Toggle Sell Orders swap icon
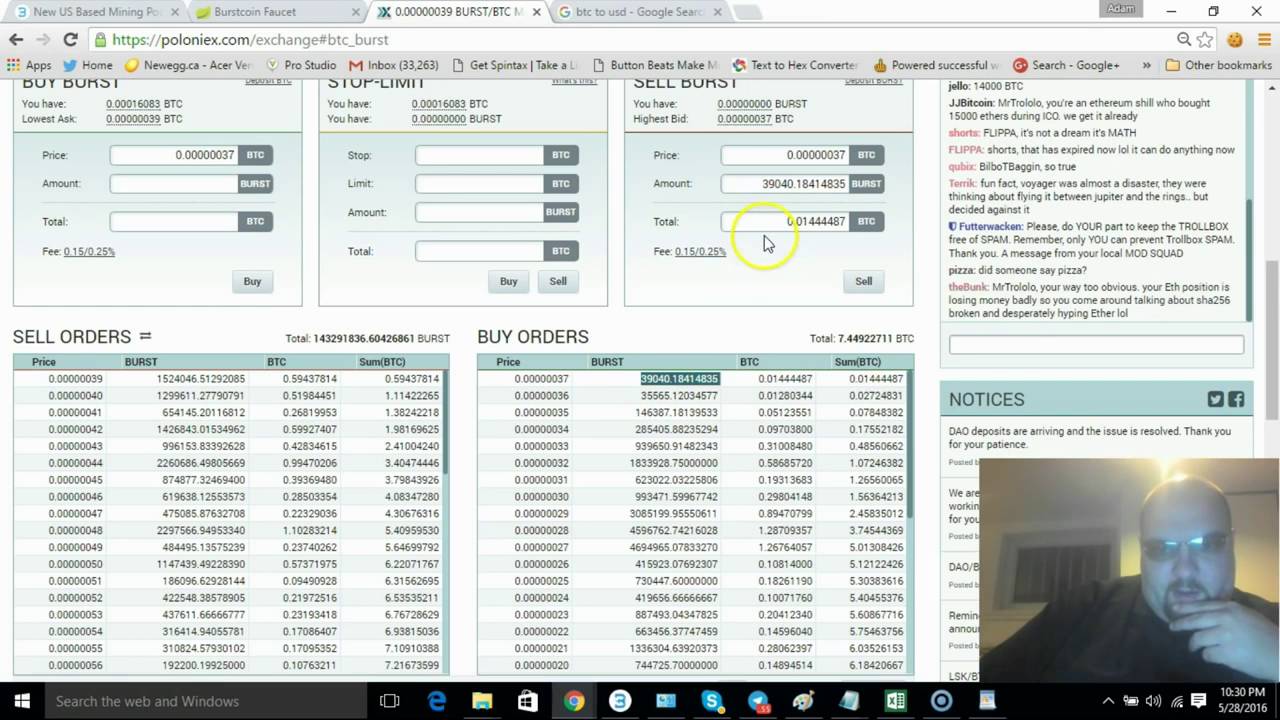This screenshot has height=720, width=1280. (x=145, y=336)
